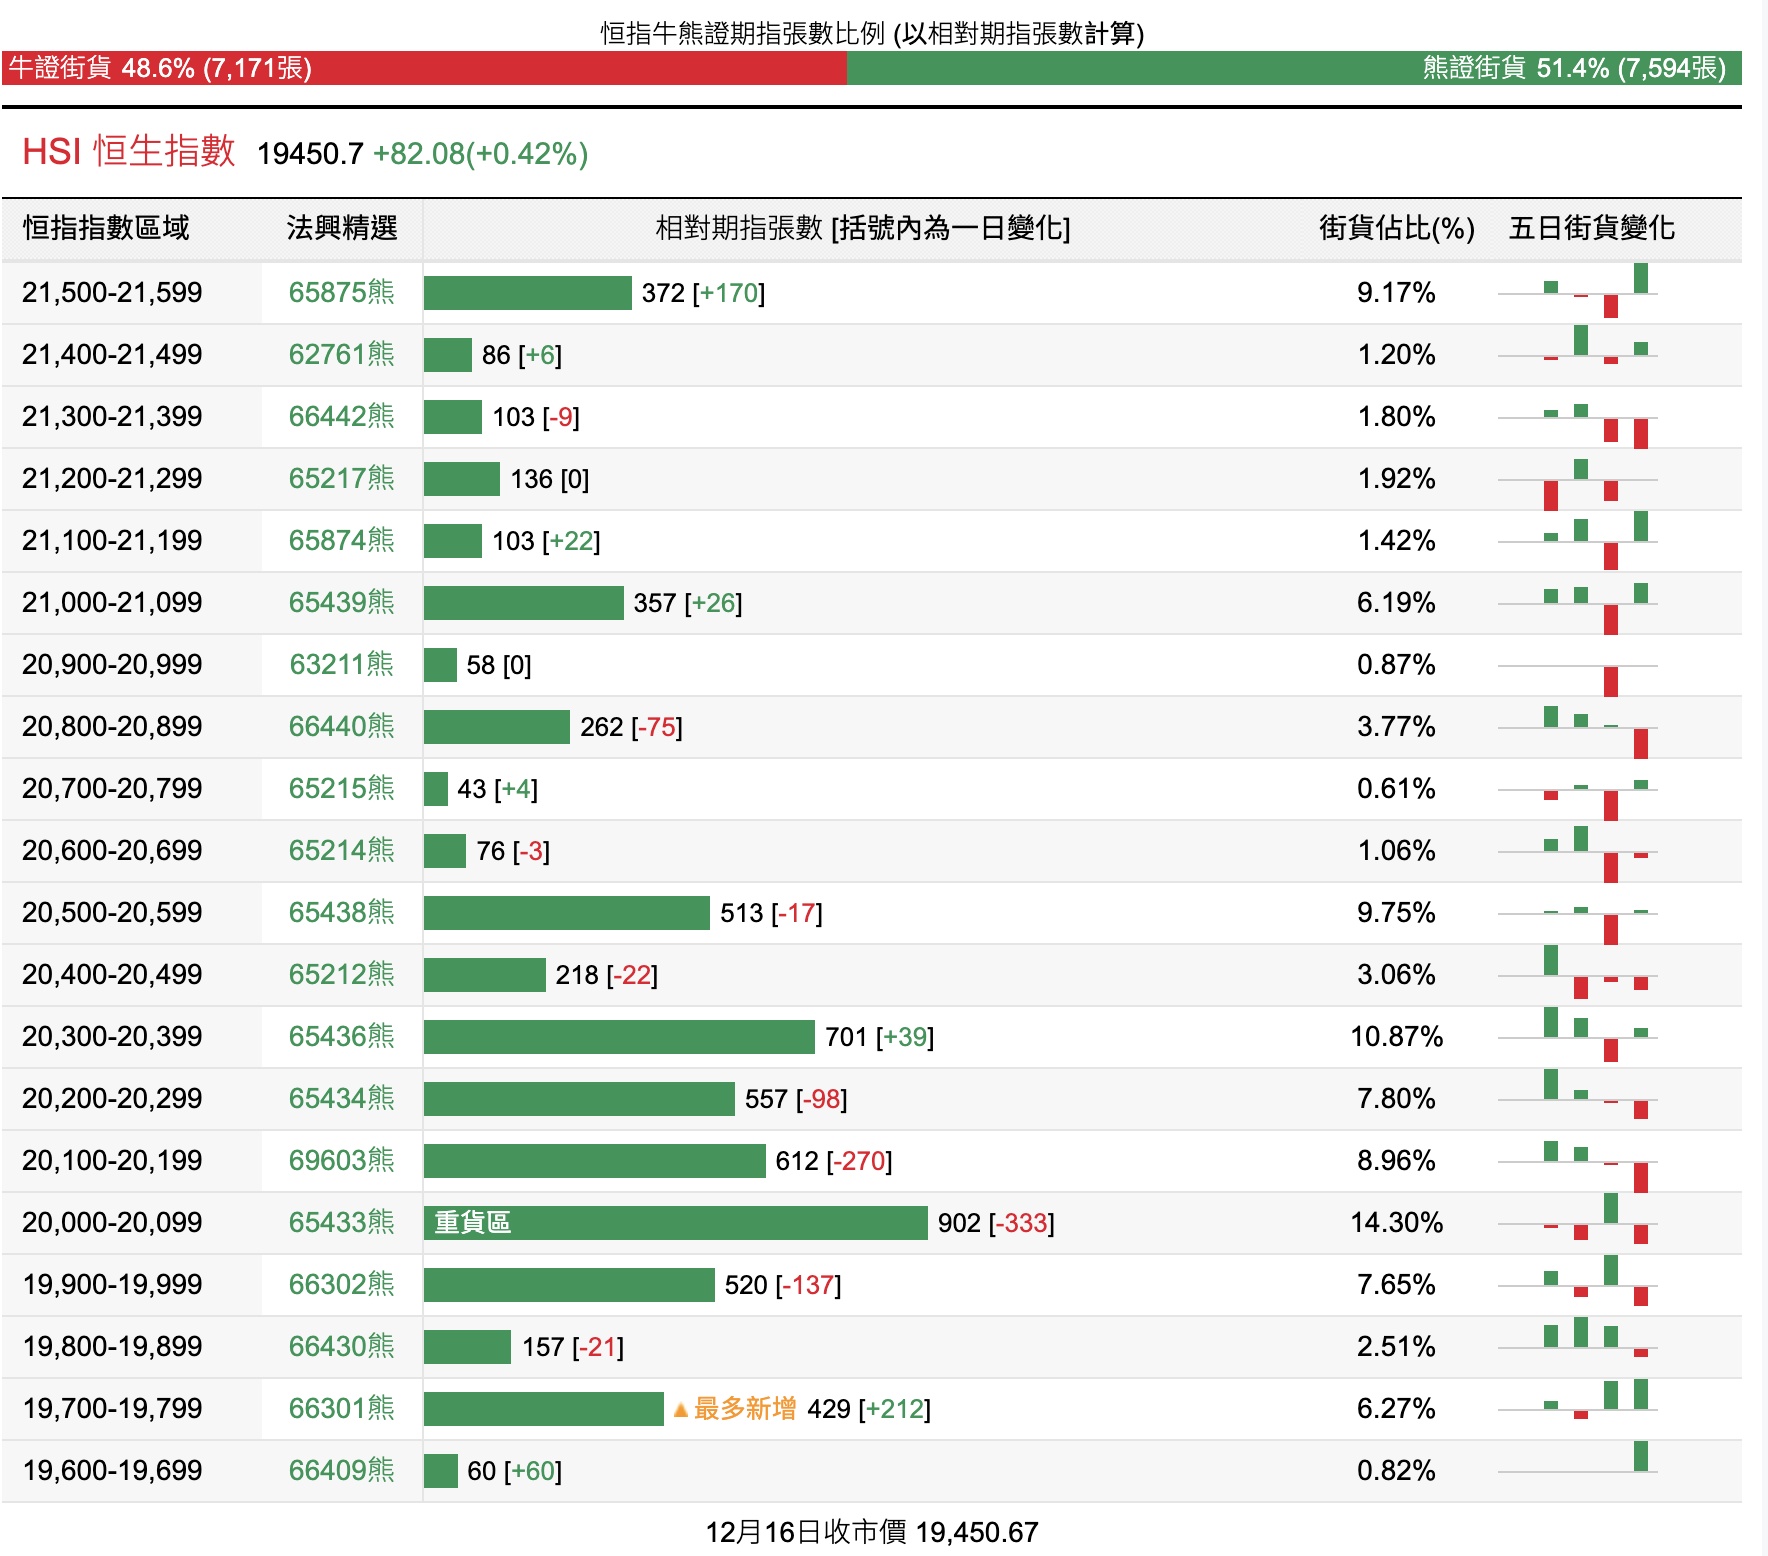Click the 66301熊 certificate link
The image size is (1768, 1556).
tap(341, 1408)
